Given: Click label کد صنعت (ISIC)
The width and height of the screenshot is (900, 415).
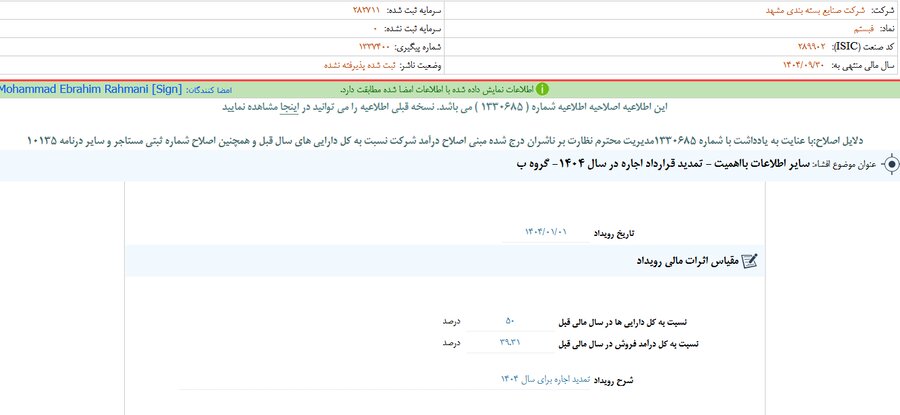Looking at the screenshot, I should tap(864, 47).
